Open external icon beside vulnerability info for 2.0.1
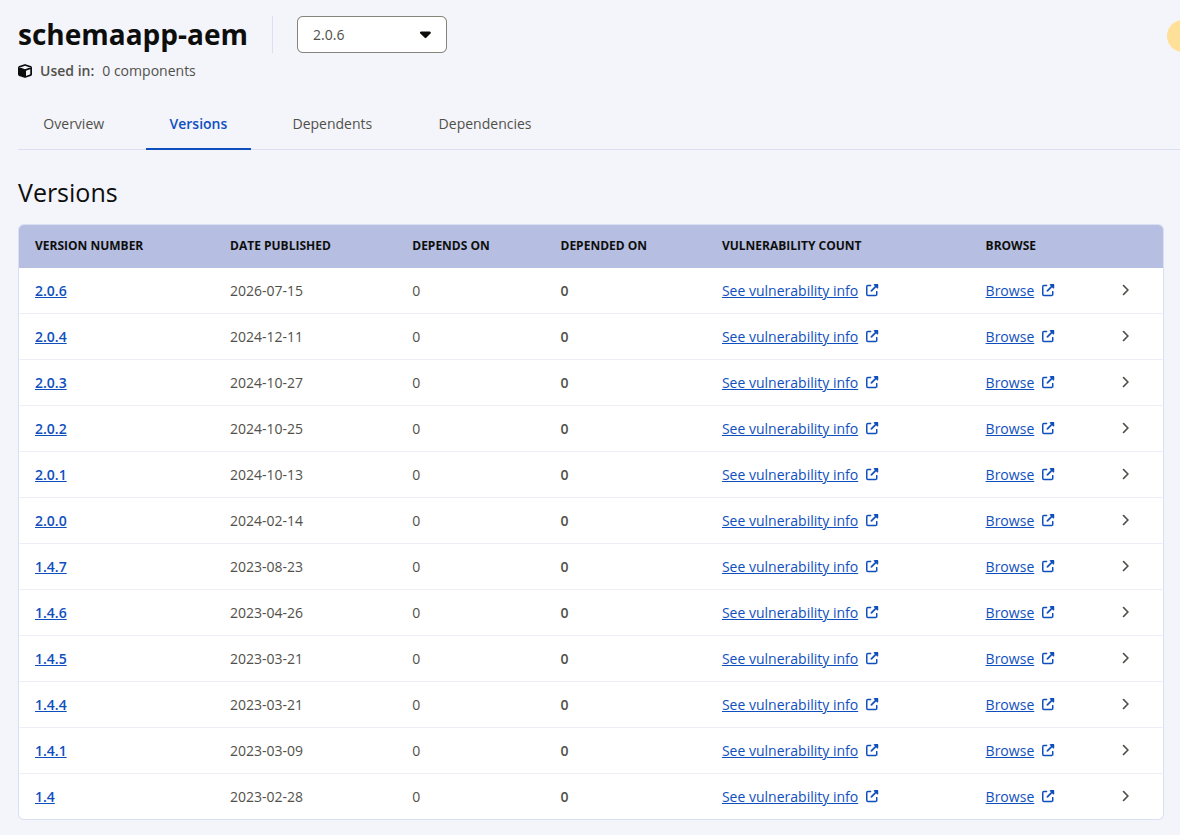 pos(872,474)
